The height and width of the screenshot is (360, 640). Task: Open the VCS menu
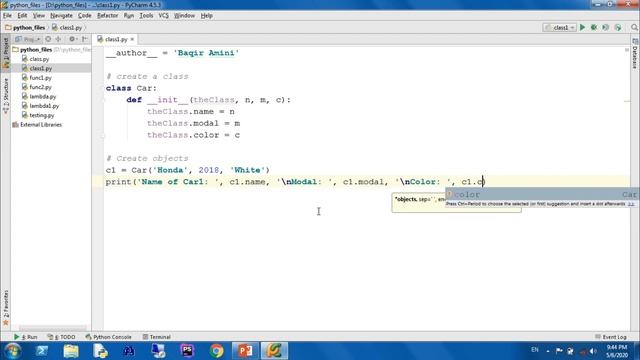coord(163,16)
